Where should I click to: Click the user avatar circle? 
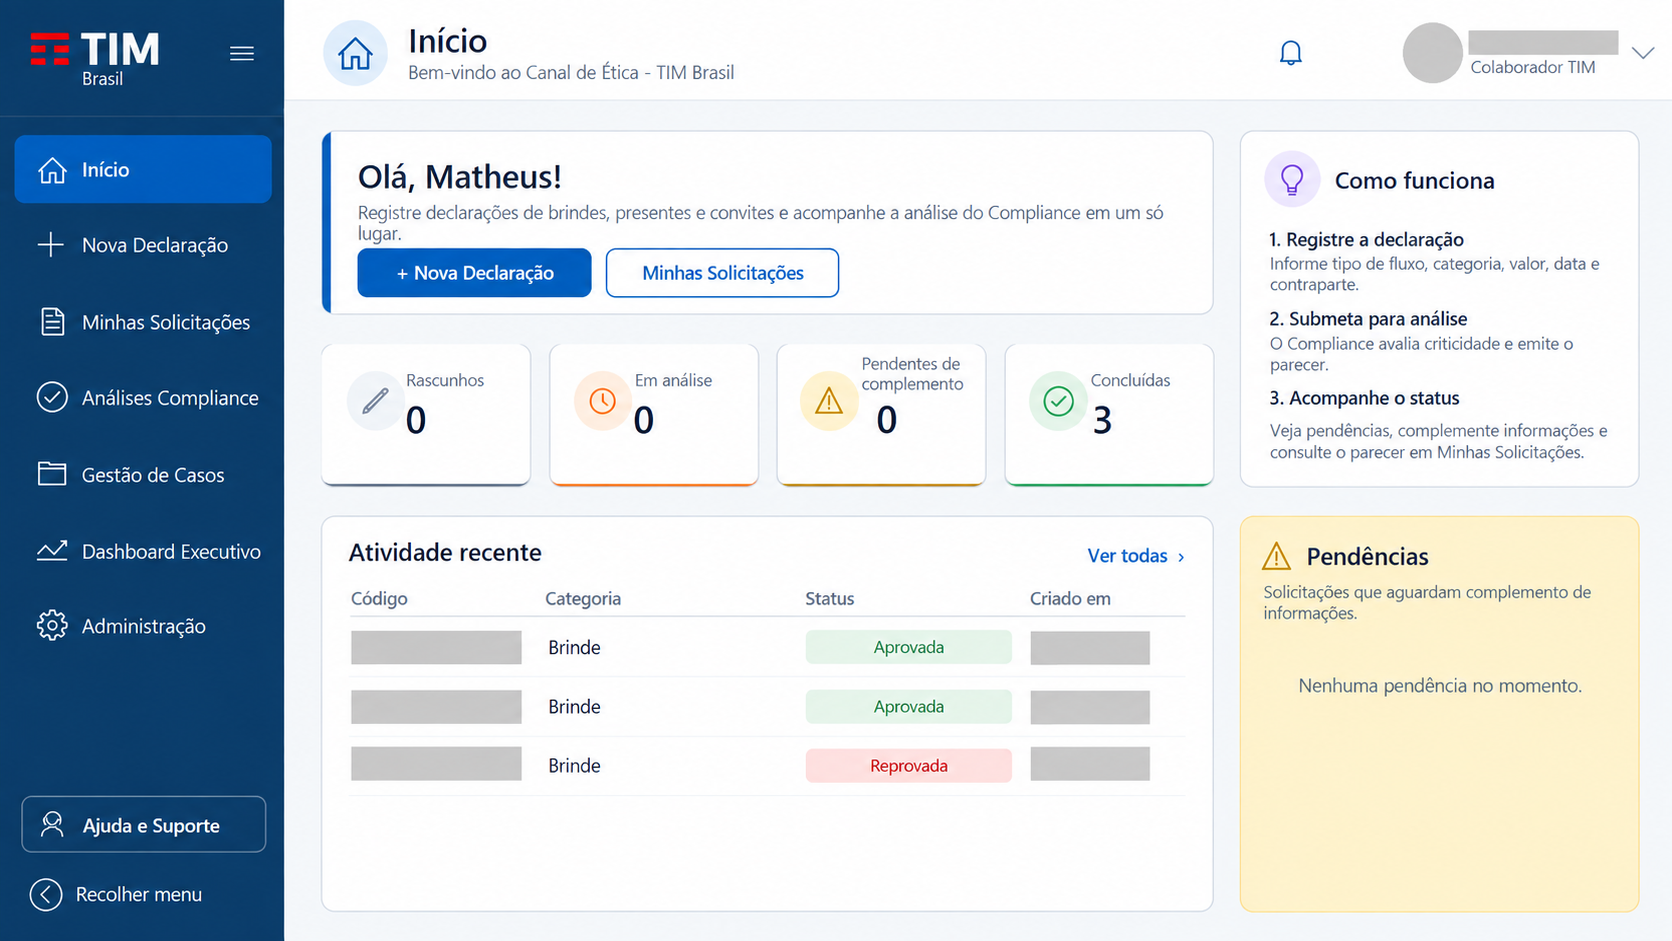click(1433, 53)
